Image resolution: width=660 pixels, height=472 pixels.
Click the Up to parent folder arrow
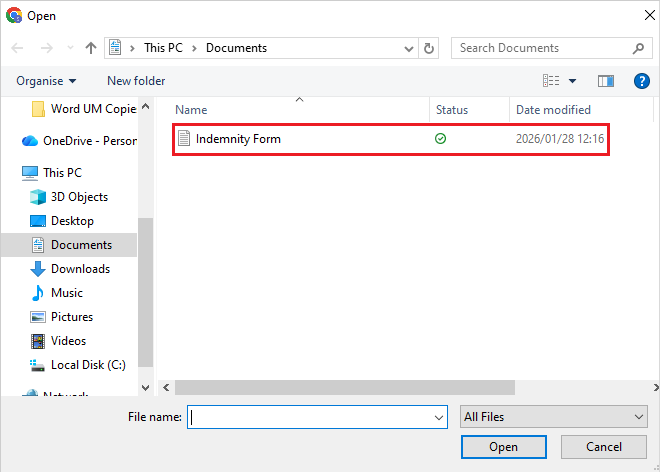point(91,48)
